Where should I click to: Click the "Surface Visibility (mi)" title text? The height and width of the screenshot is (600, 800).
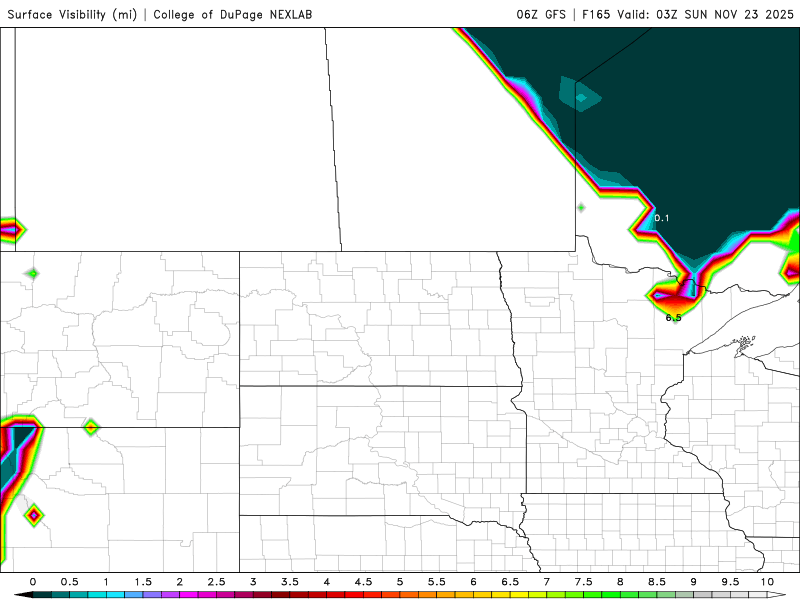72,14
